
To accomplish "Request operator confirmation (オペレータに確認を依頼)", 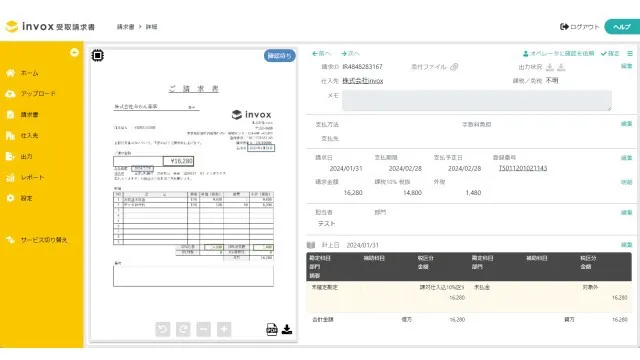I will click(558, 53).
